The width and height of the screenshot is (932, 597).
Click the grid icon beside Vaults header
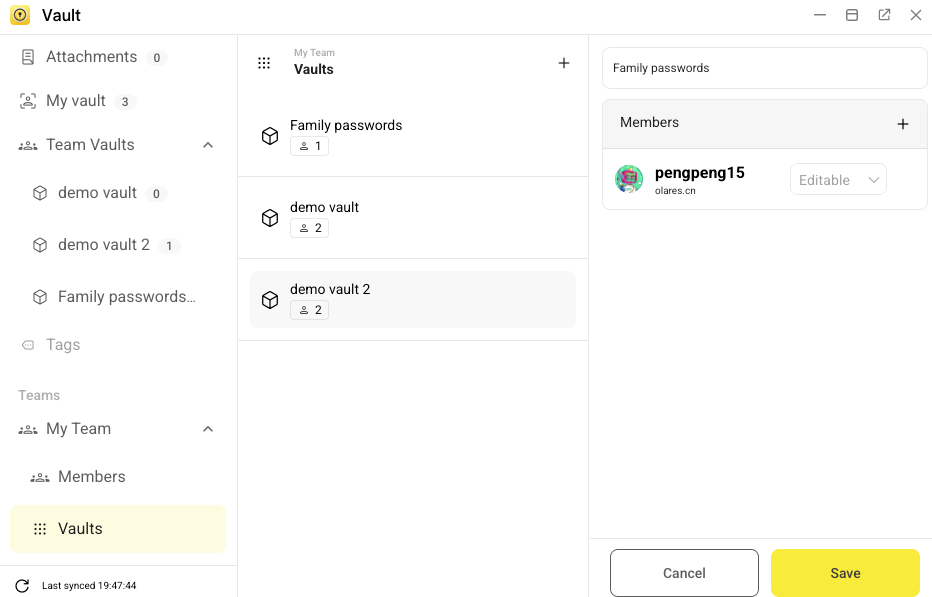click(264, 63)
